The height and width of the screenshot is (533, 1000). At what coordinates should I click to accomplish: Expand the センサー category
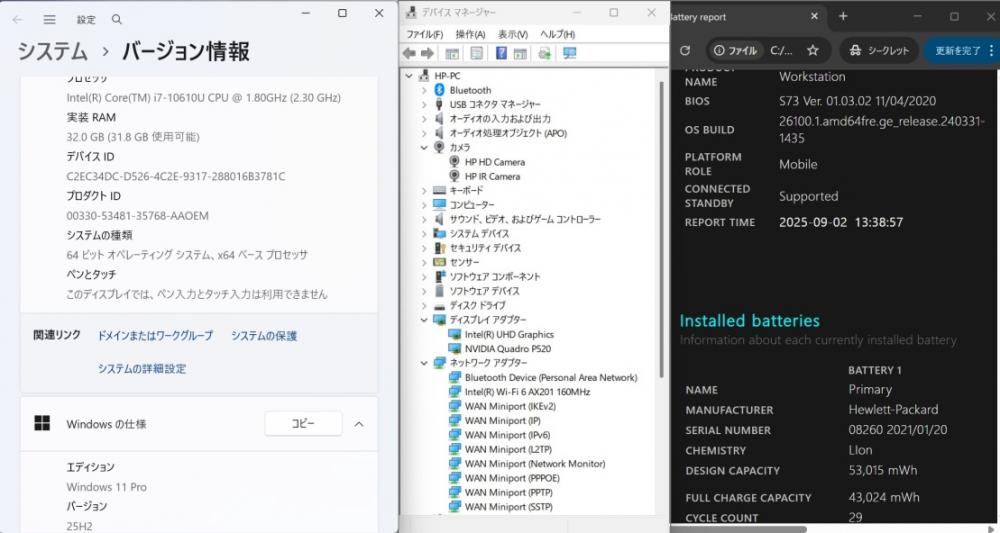pos(424,263)
